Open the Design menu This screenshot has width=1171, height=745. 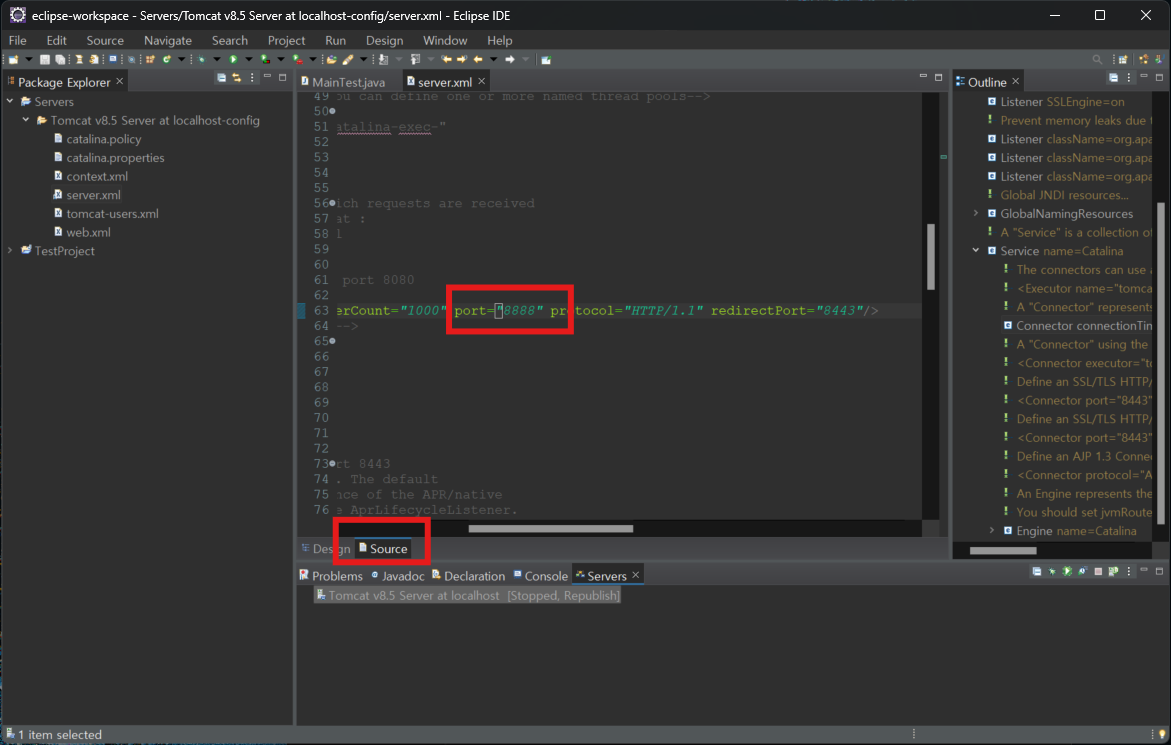point(384,40)
